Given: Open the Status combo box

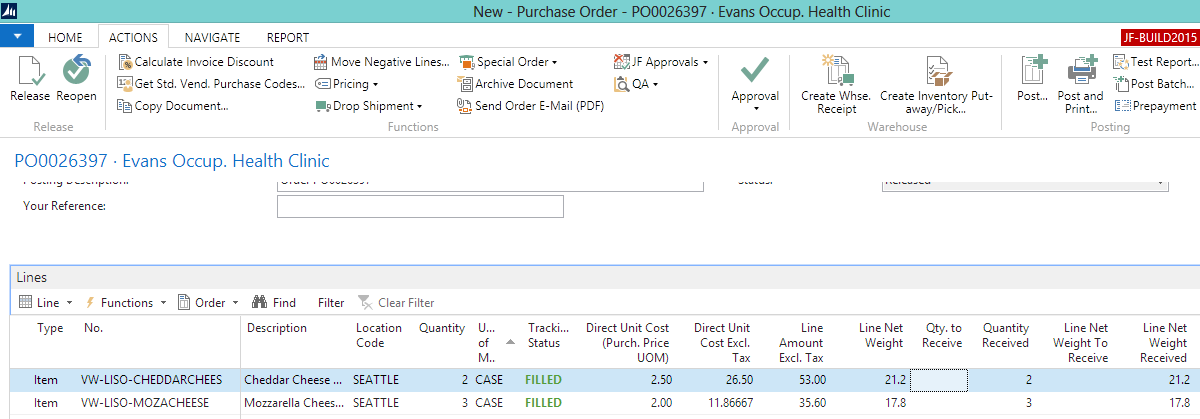Looking at the screenshot, I should (1024, 182).
